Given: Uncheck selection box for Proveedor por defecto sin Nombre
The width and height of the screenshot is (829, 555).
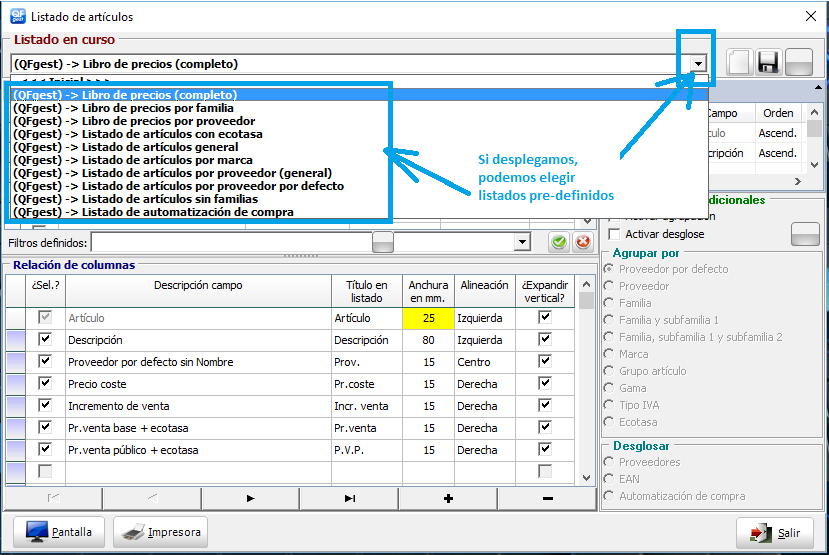Looking at the screenshot, I should pyautogui.click(x=45, y=361).
